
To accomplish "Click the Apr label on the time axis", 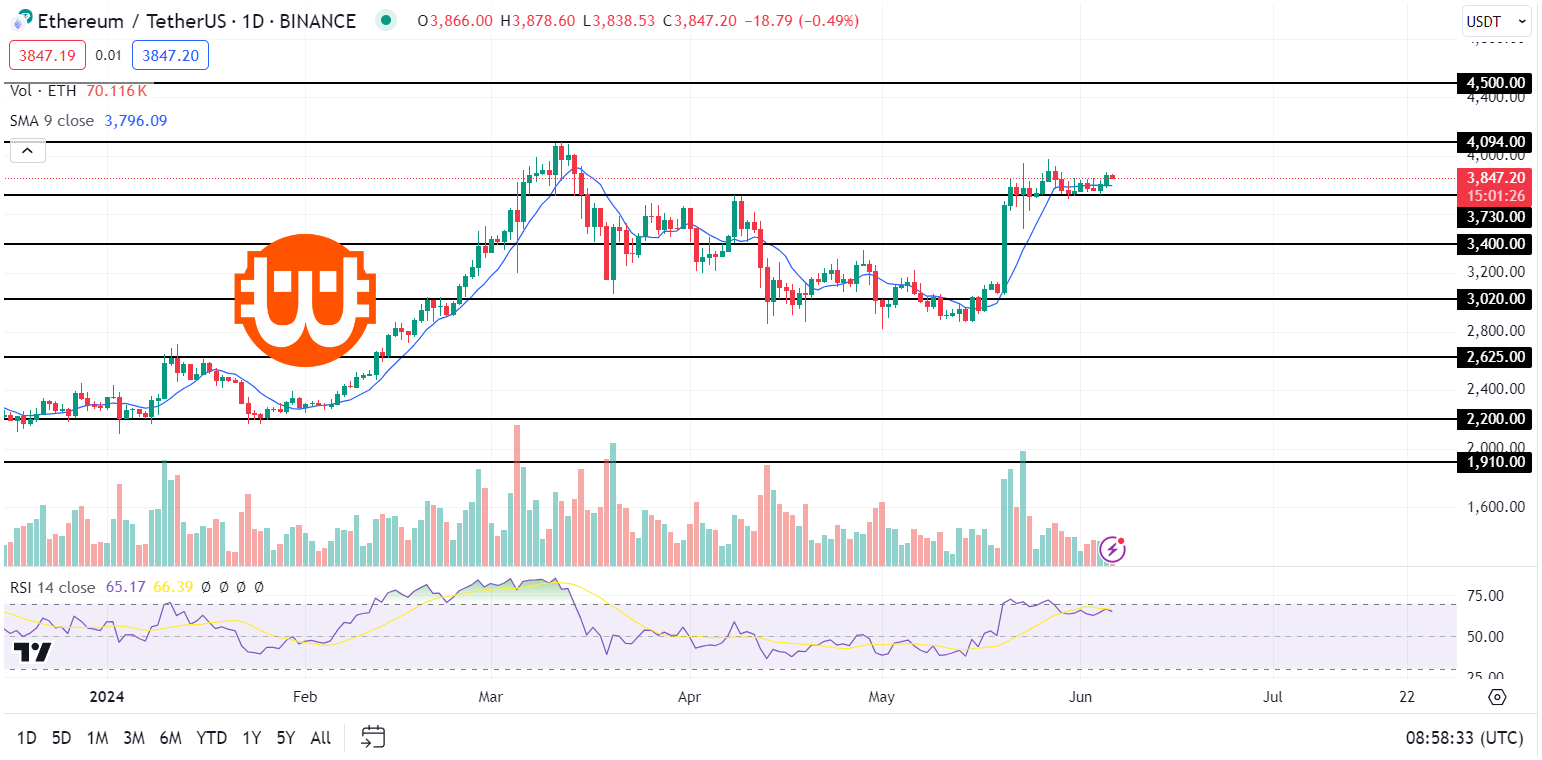I will (x=689, y=696).
